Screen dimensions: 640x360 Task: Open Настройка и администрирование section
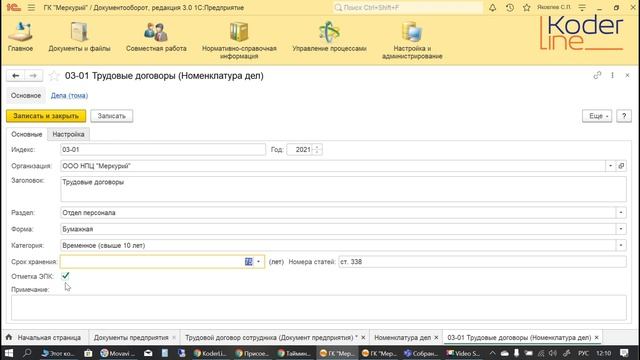pos(412,40)
